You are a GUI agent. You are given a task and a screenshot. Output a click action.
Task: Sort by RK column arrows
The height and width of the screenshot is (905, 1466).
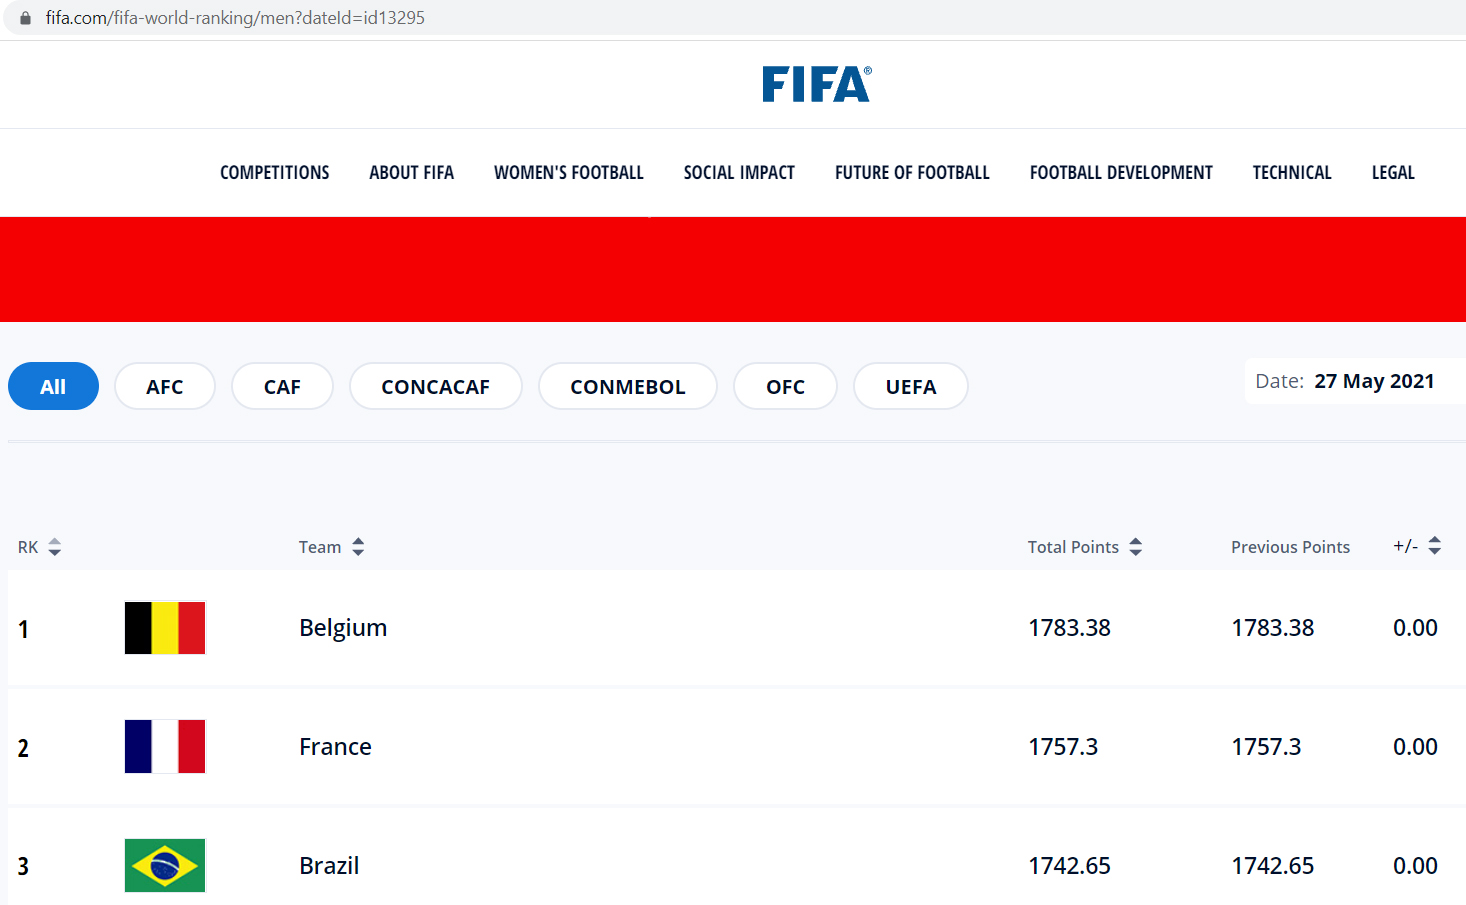55,547
